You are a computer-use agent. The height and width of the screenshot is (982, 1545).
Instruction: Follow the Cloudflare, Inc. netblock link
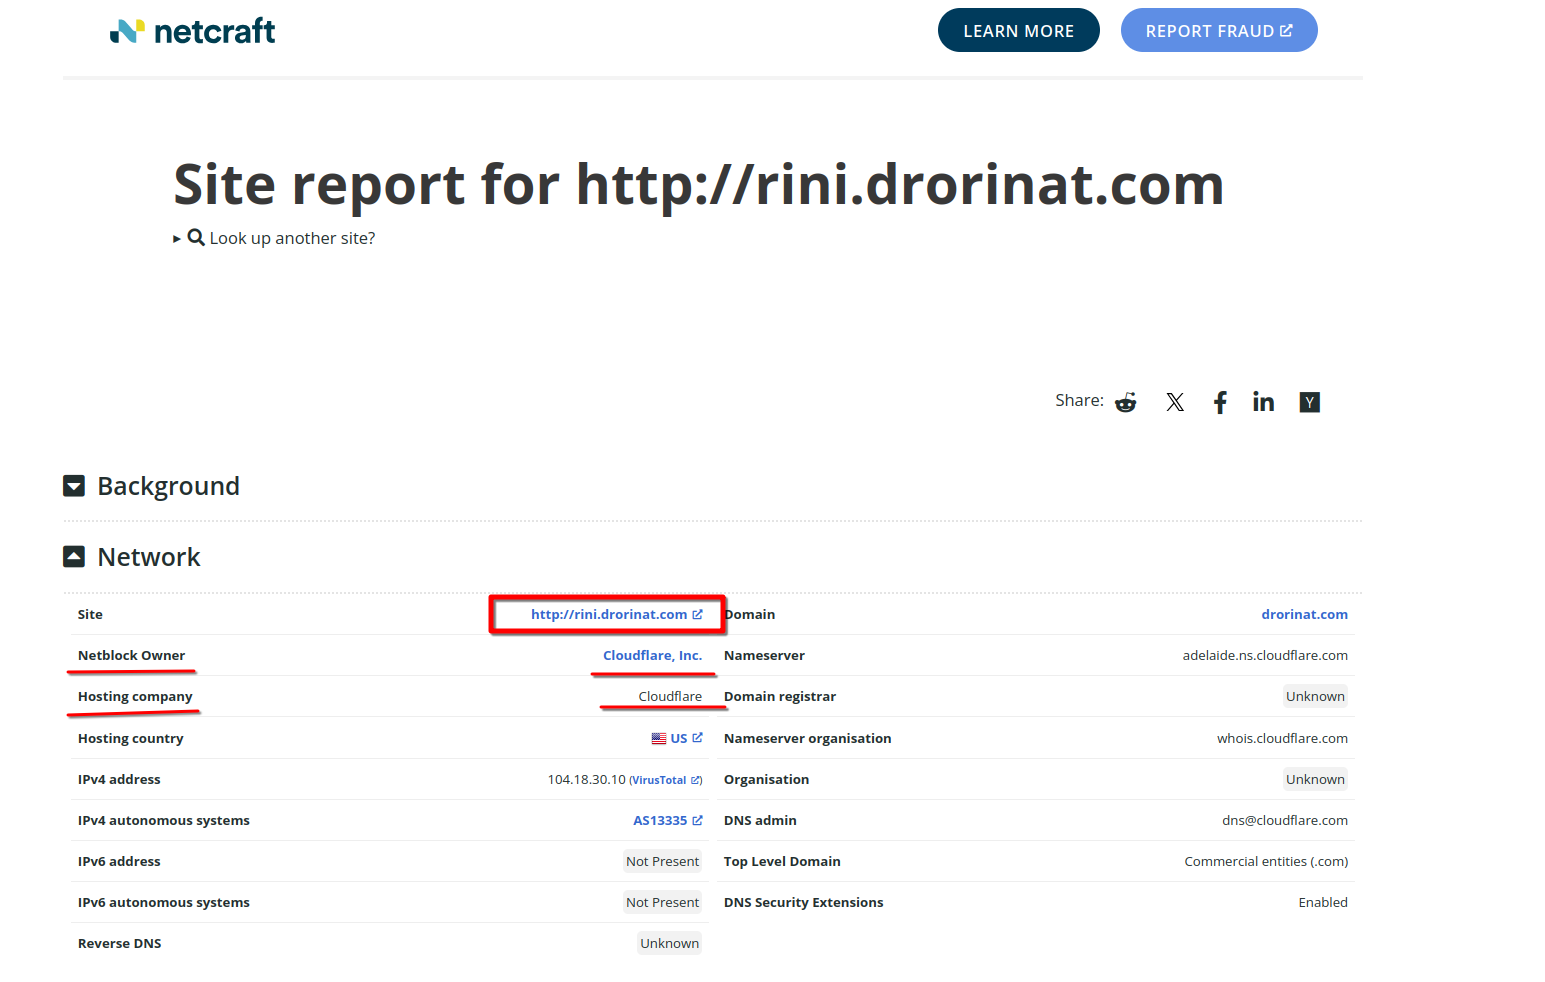[x=652, y=655]
